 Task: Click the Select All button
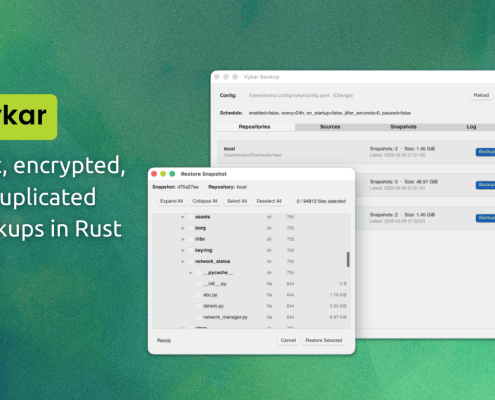[x=237, y=201]
